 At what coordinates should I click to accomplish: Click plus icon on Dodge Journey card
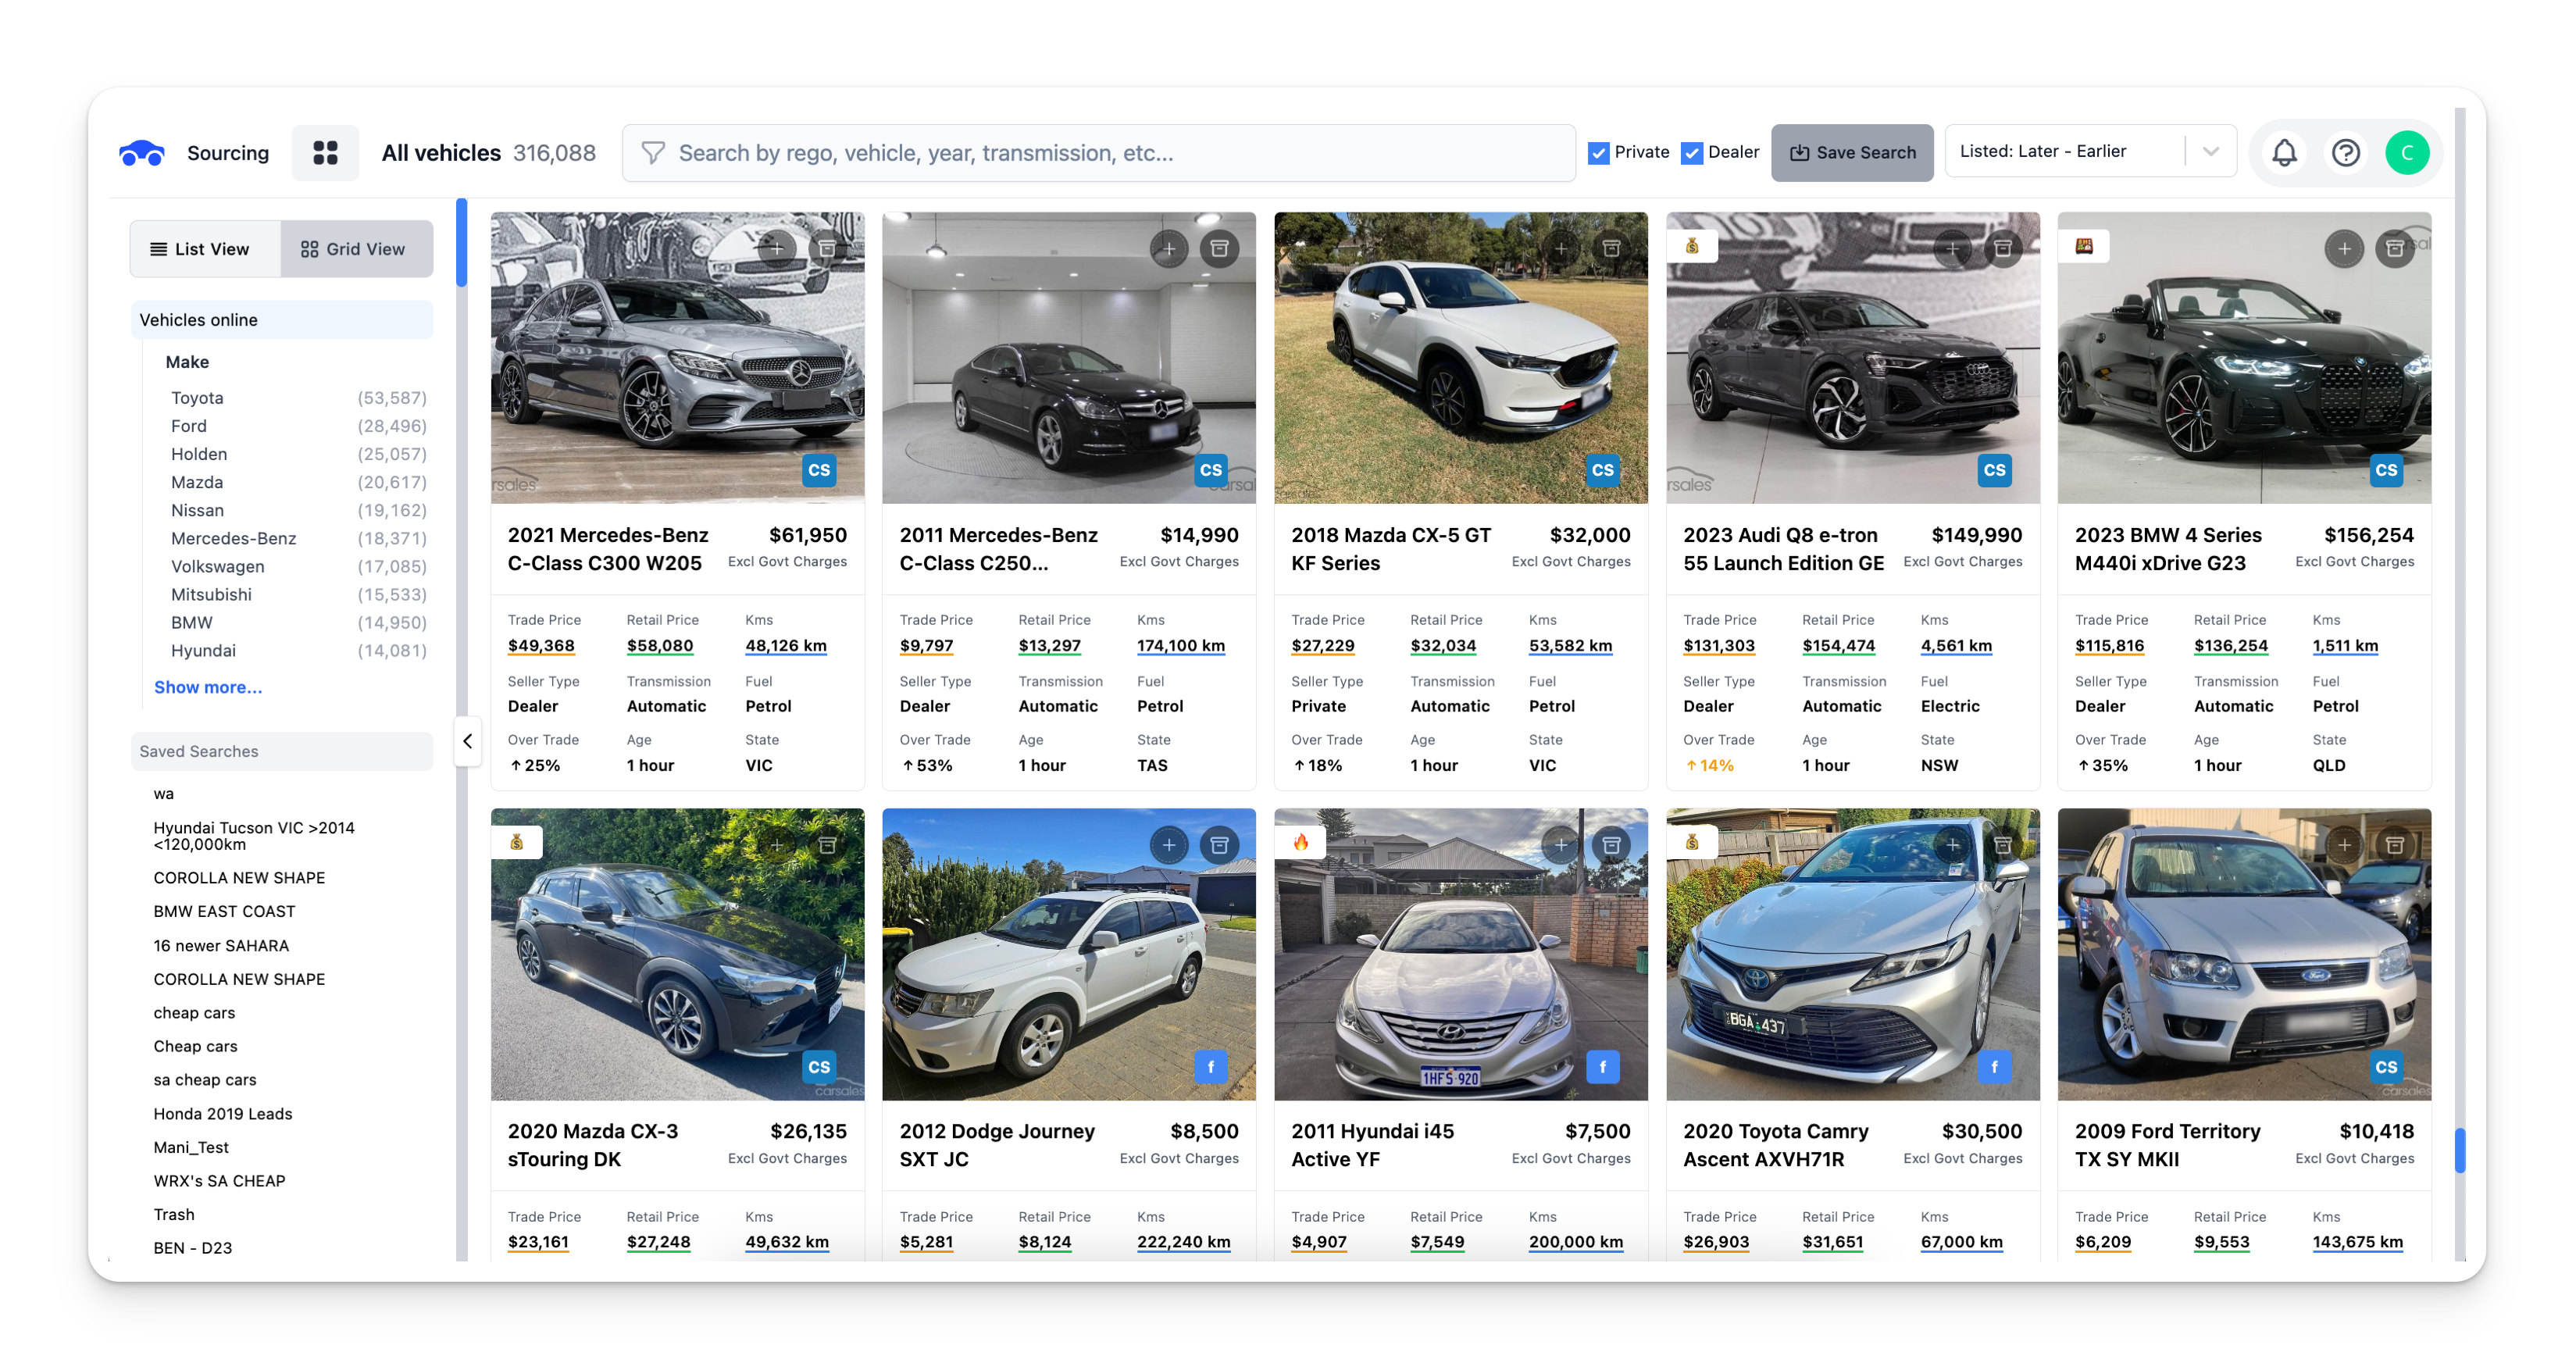[x=1168, y=845]
